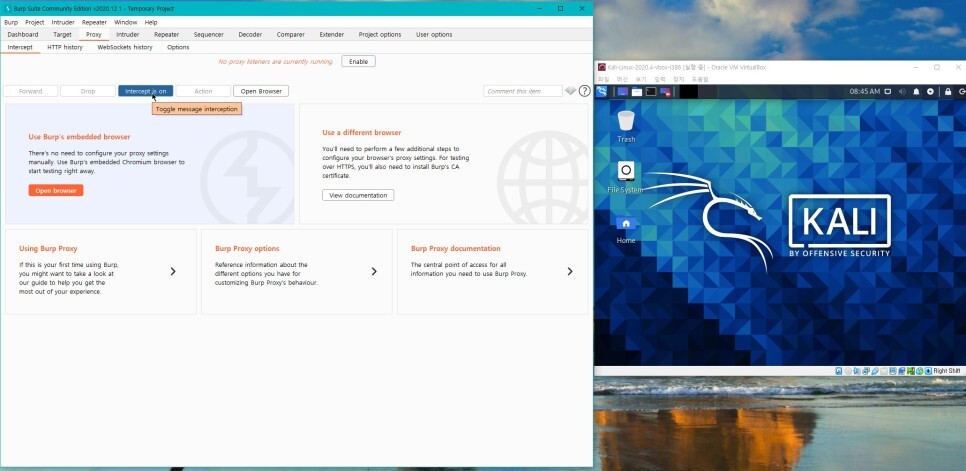Click VirtualBox display settings status icon
The width and height of the screenshot is (966, 471).
coord(893,371)
